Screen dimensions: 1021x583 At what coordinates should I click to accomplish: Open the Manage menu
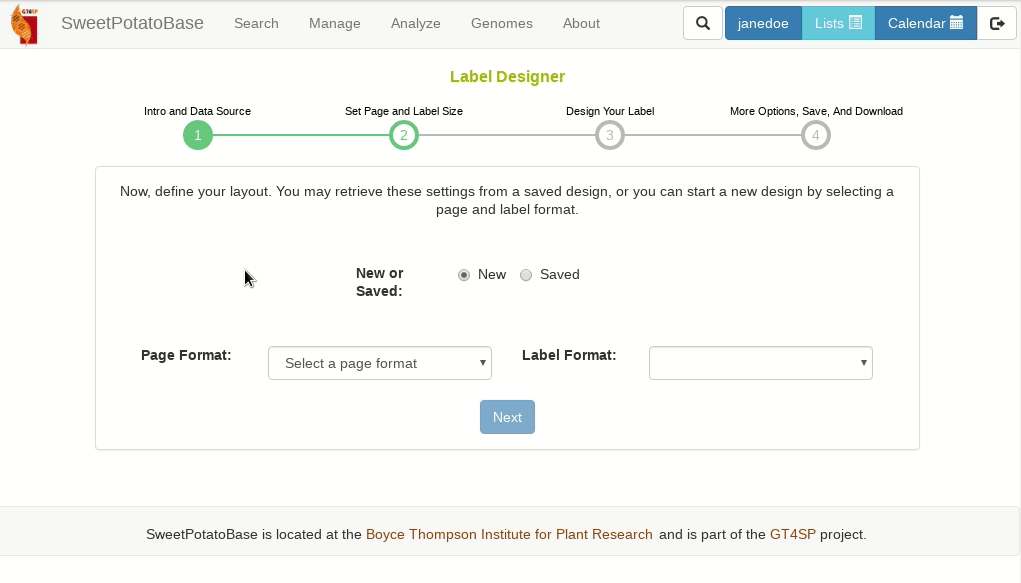[334, 22]
